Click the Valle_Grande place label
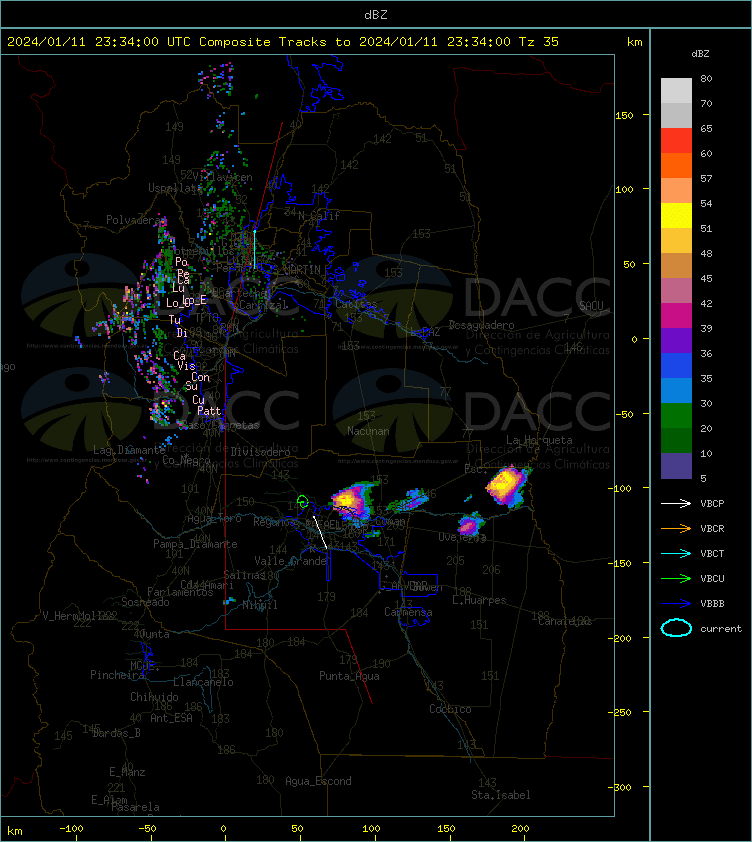This screenshot has width=752, height=842. coord(291,561)
